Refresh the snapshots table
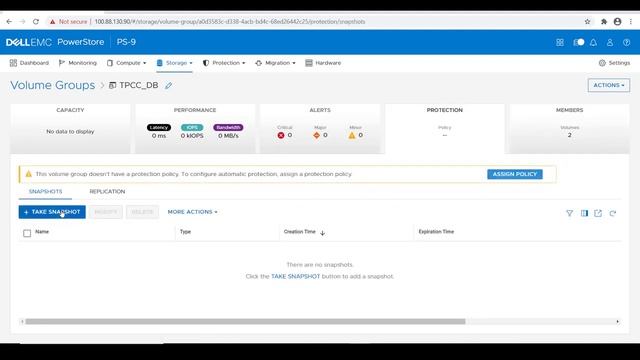 (x=613, y=213)
